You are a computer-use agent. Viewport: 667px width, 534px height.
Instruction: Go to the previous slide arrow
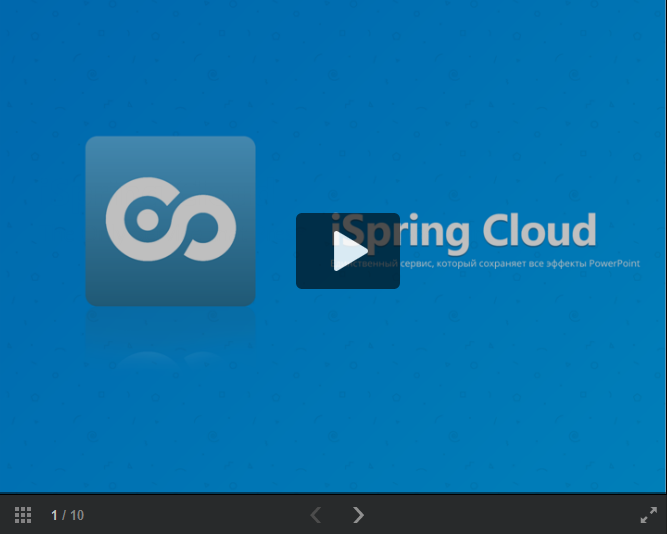[x=316, y=515]
